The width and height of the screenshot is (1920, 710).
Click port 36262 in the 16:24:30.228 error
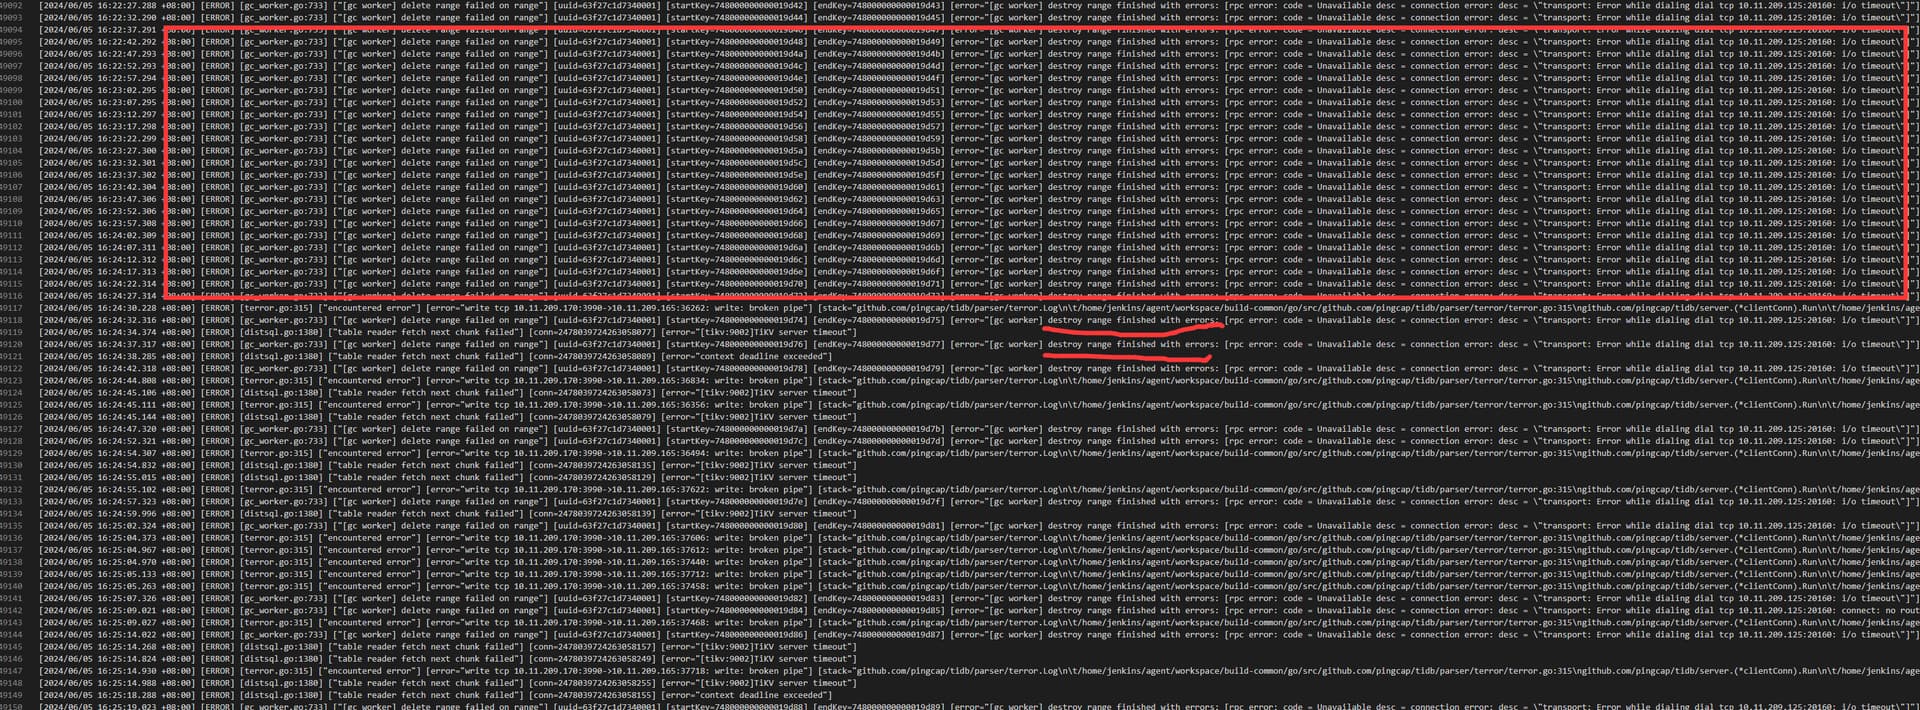(693, 308)
